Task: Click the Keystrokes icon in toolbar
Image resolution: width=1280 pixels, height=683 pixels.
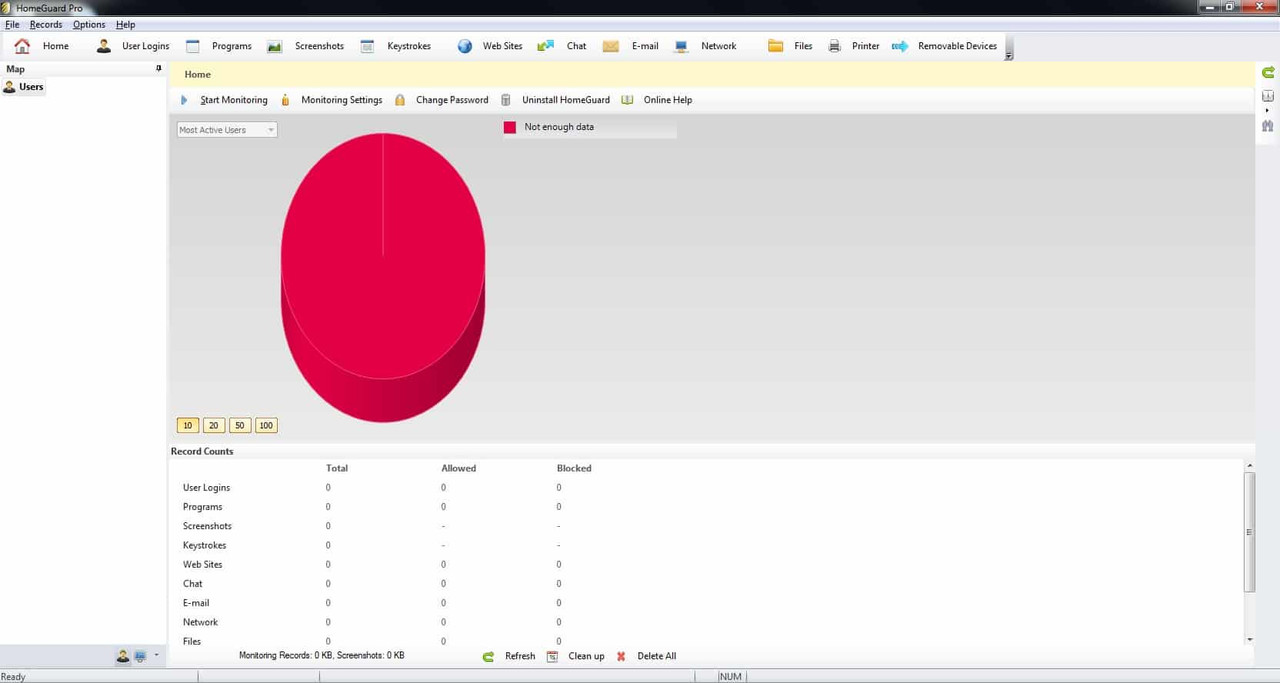Action: click(x=367, y=46)
